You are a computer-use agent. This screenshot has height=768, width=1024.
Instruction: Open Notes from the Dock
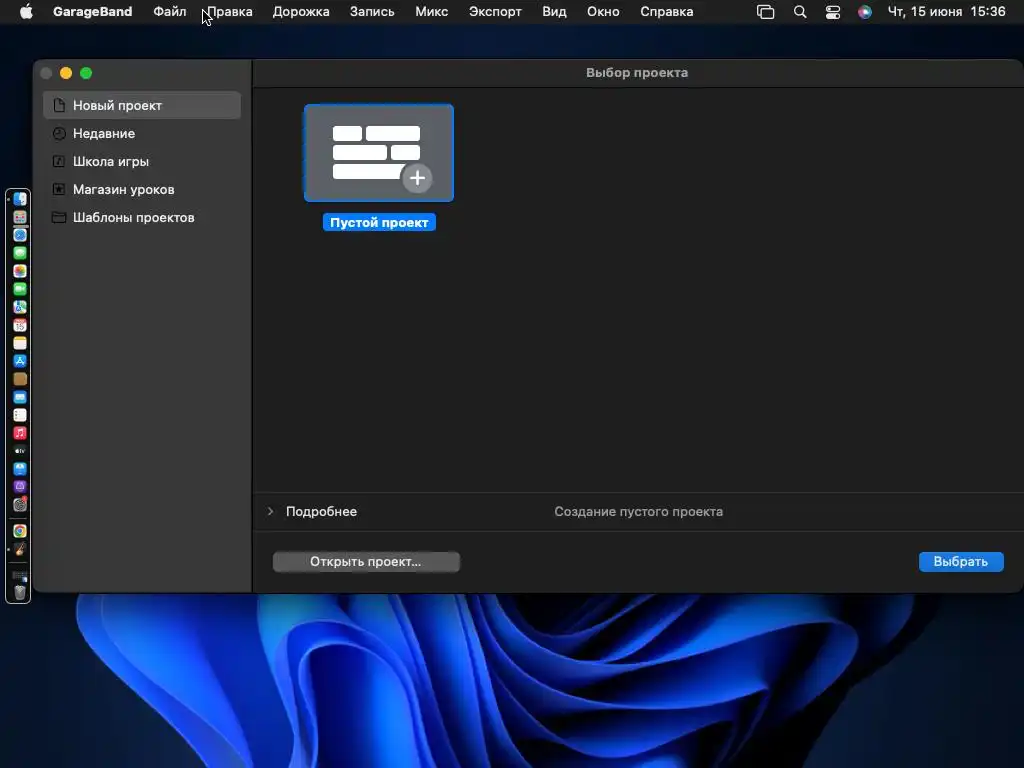pyautogui.click(x=20, y=343)
